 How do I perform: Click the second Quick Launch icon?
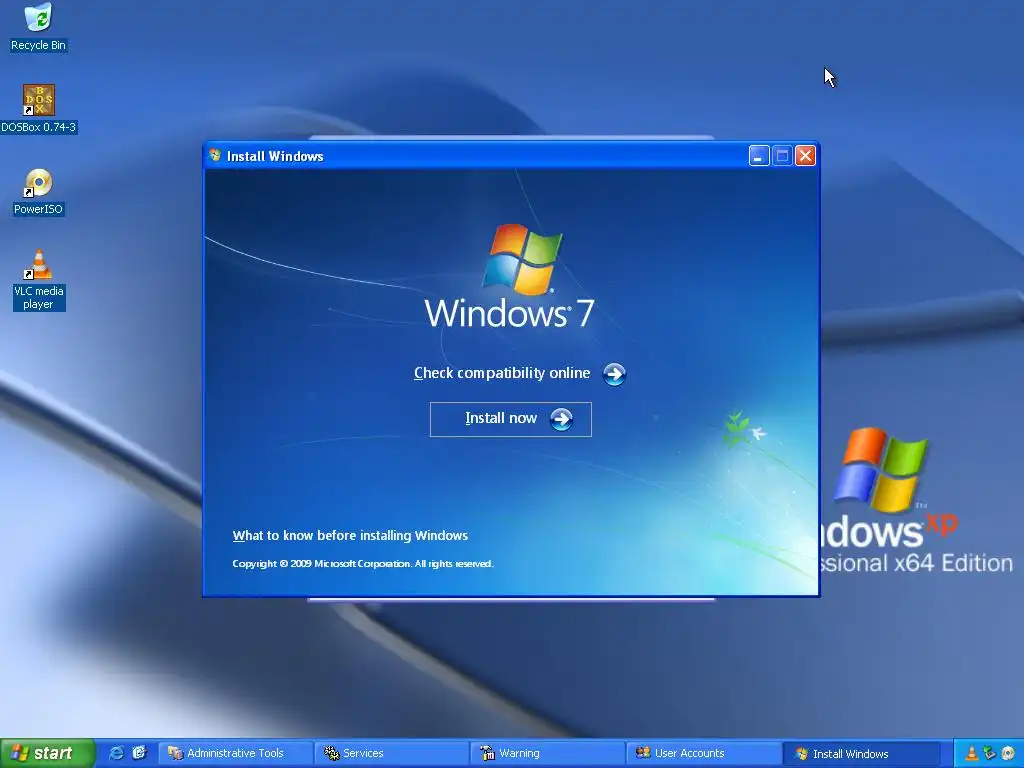pyautogui.click(x=139, y=753)
